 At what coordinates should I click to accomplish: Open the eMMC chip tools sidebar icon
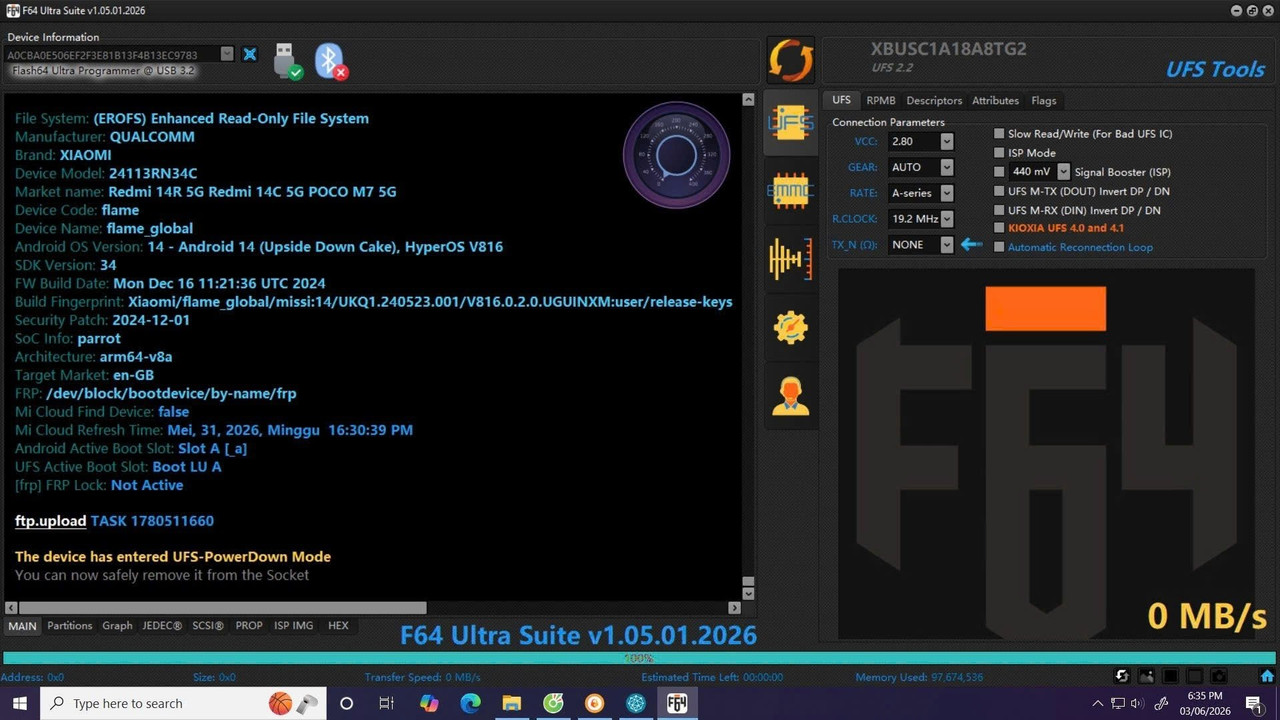click(790, 190)
